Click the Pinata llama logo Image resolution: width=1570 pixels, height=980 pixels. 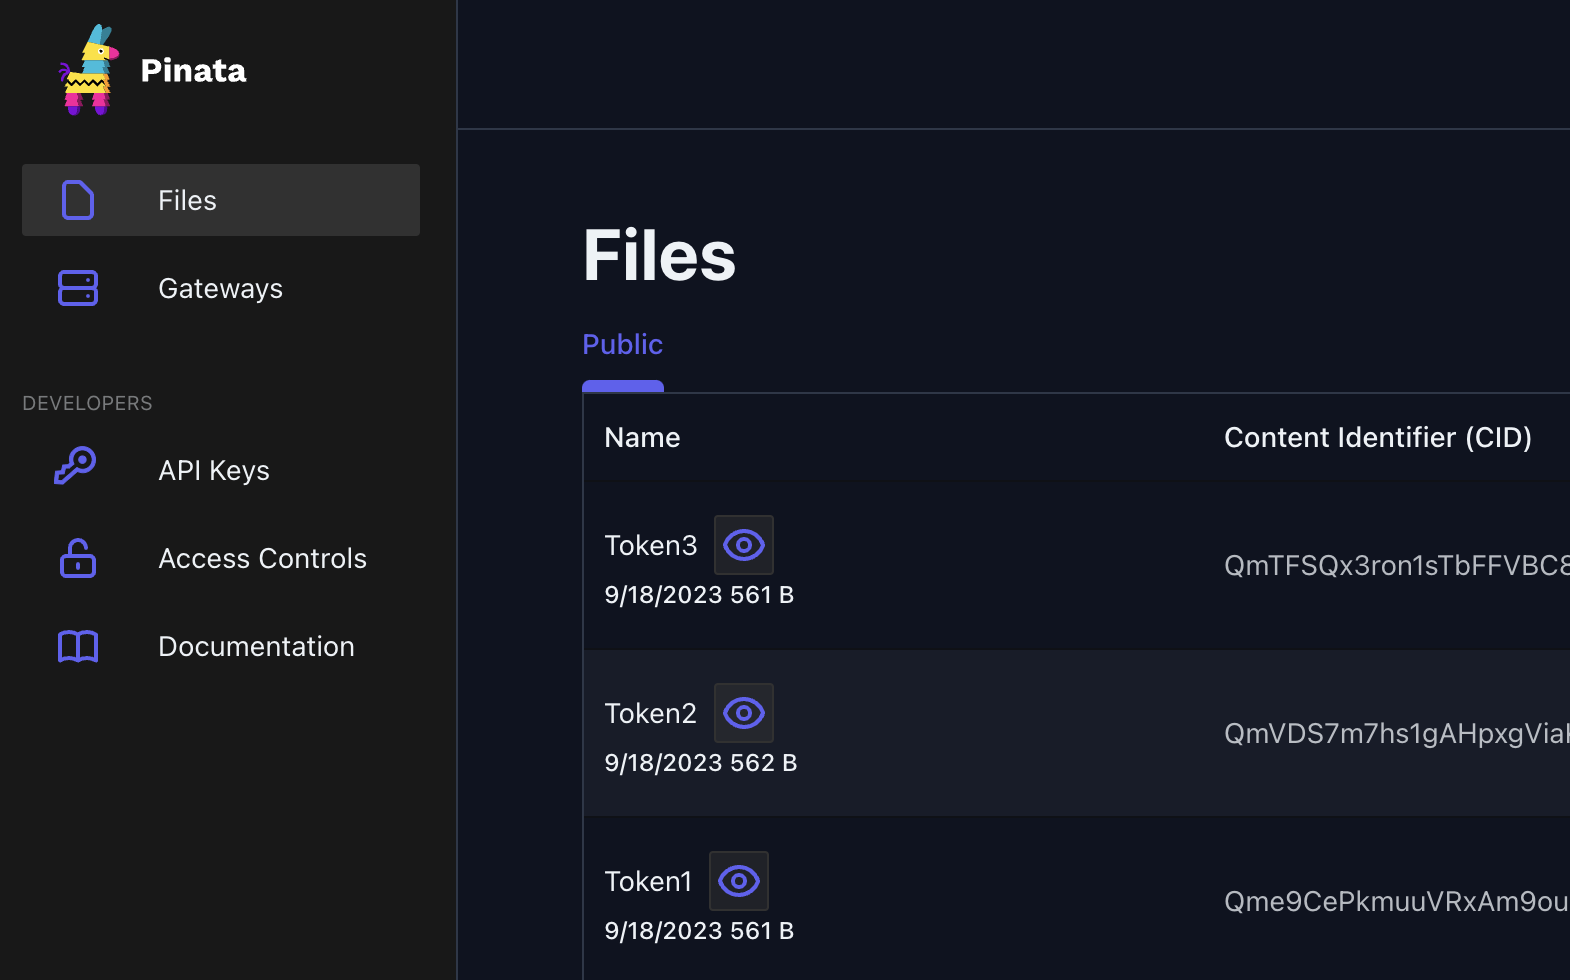(88, 70)
